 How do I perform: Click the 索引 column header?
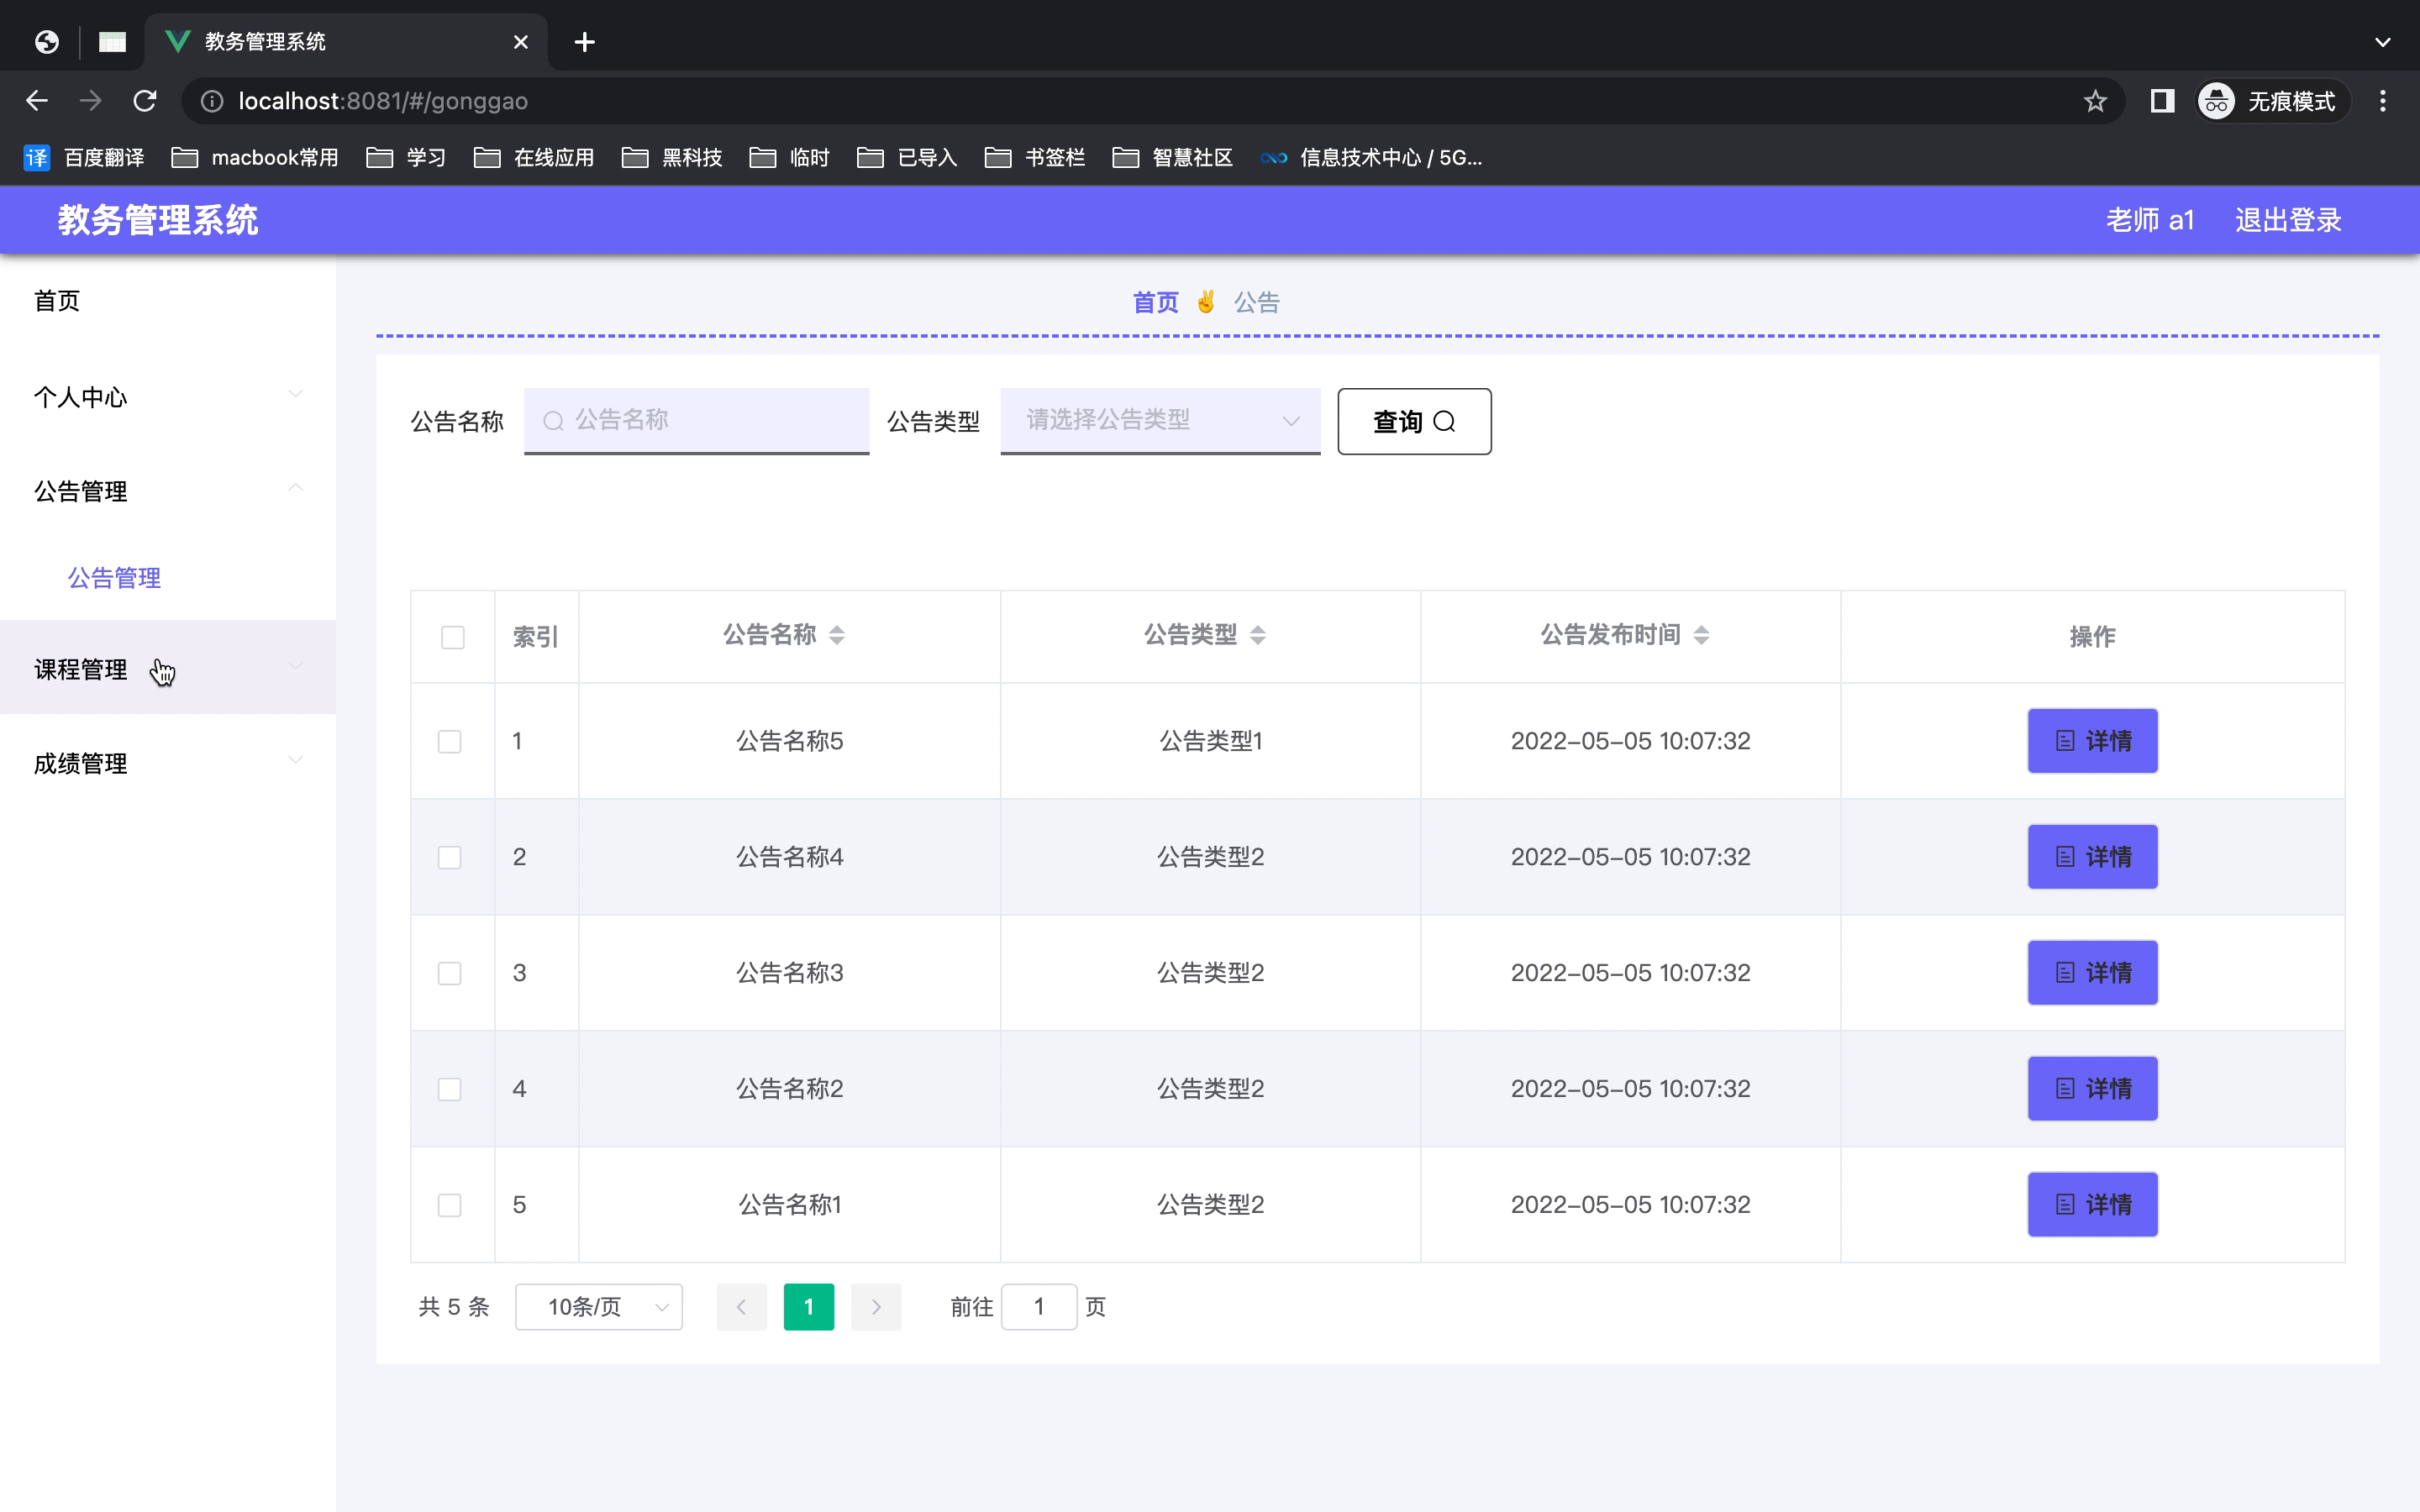[536, 637]
